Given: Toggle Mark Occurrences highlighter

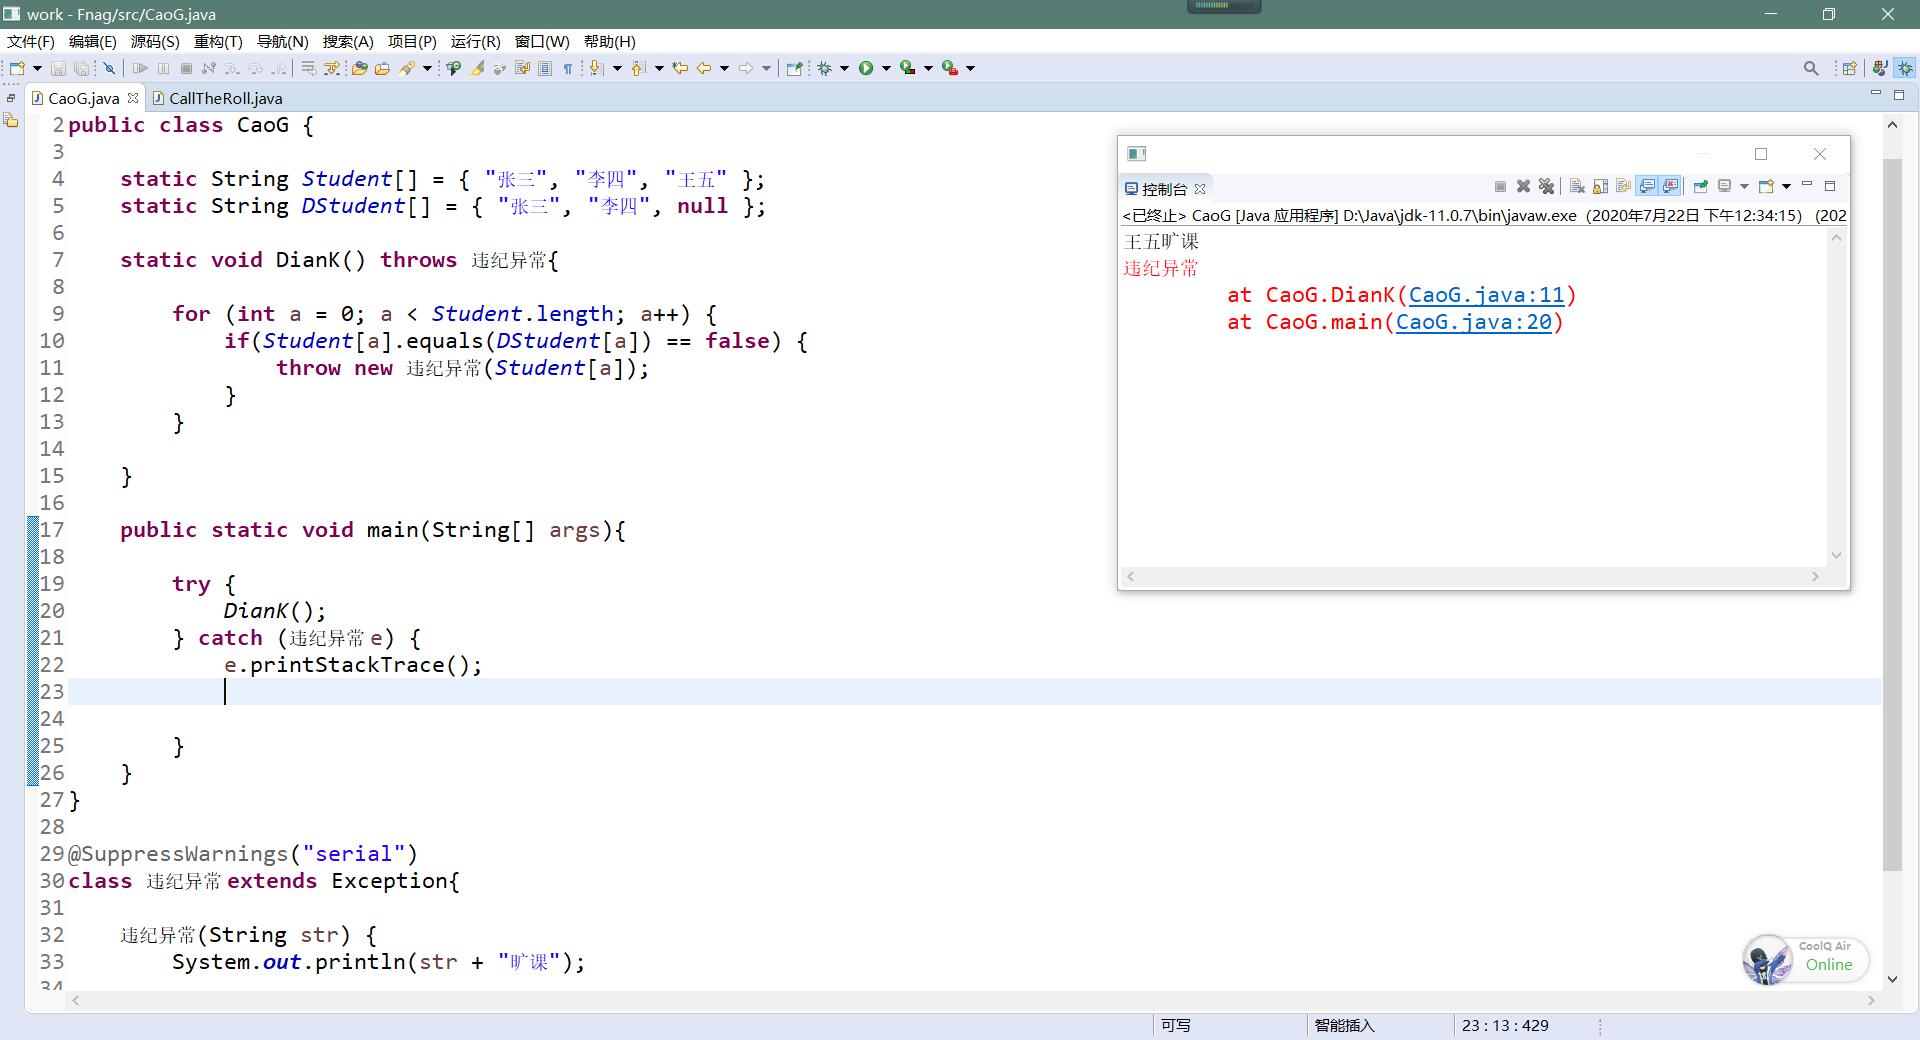Looking at the screenshot, I should (476, 68).
